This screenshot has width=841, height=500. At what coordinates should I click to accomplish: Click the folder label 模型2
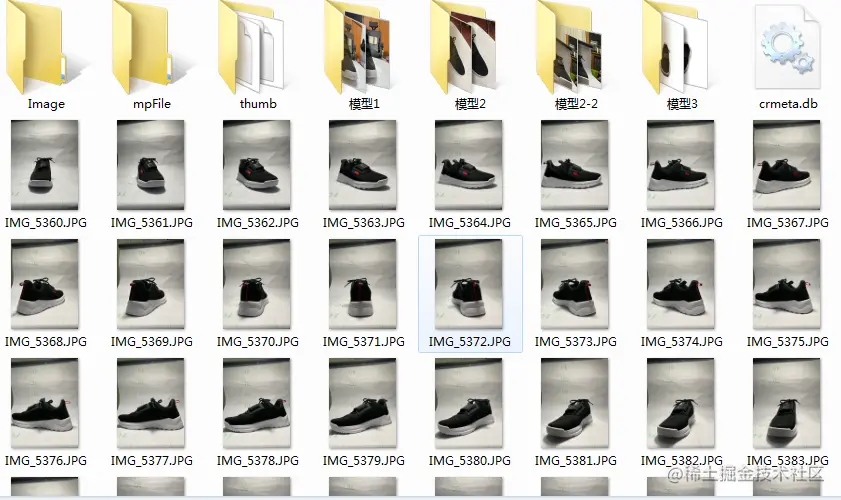(x=470, y=104)
